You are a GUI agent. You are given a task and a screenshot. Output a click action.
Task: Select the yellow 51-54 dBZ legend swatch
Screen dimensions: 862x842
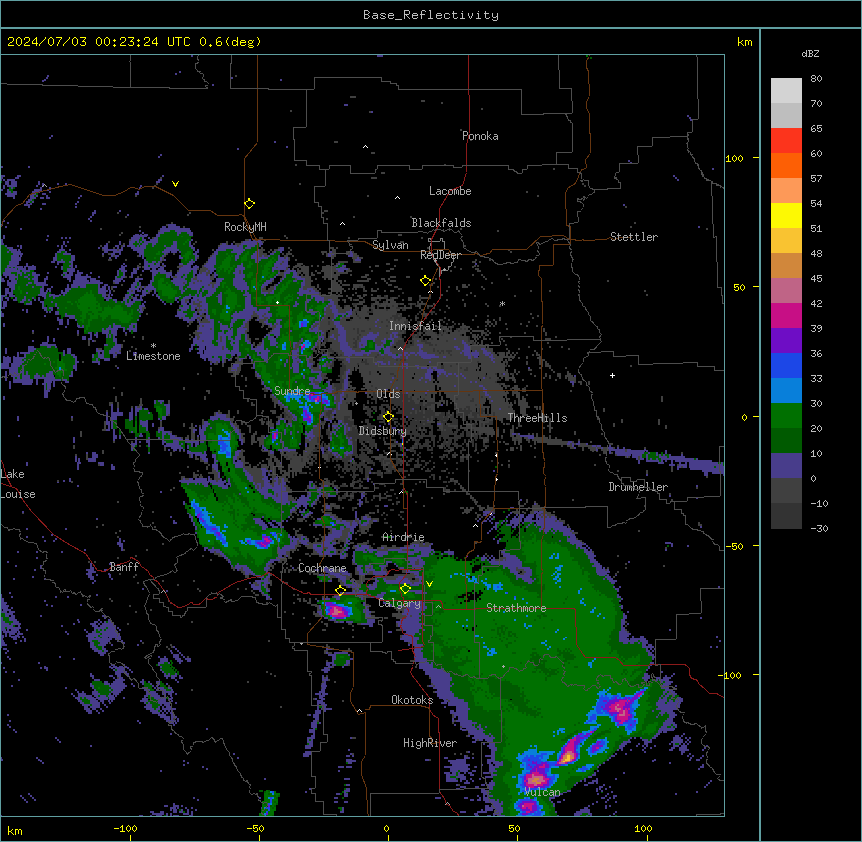786,215
